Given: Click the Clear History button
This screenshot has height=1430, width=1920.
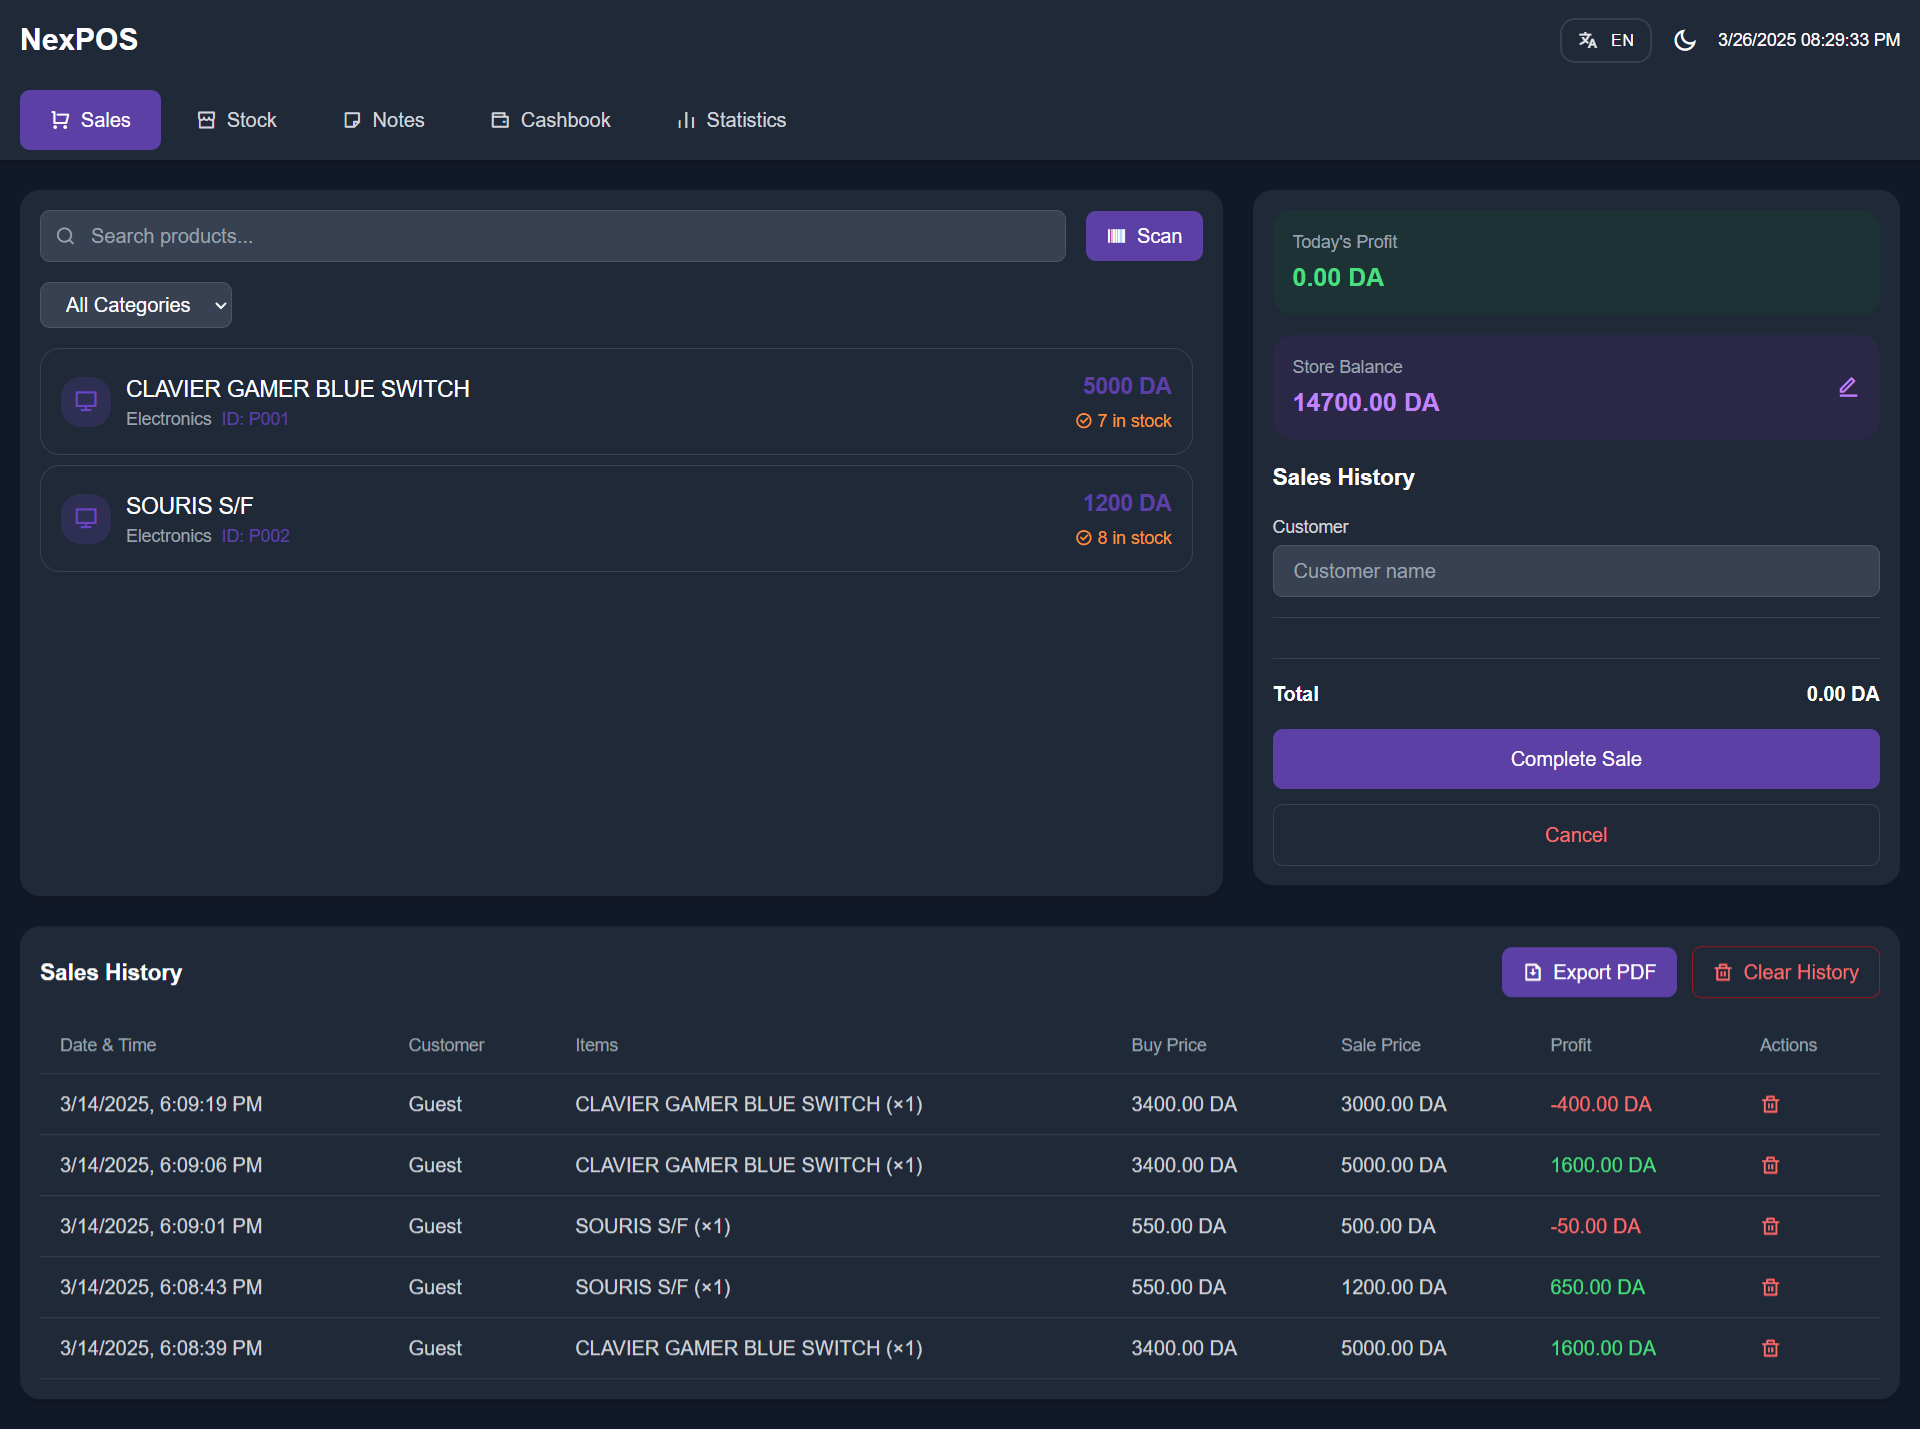Looking at the screenshot, I should 1786,972.
